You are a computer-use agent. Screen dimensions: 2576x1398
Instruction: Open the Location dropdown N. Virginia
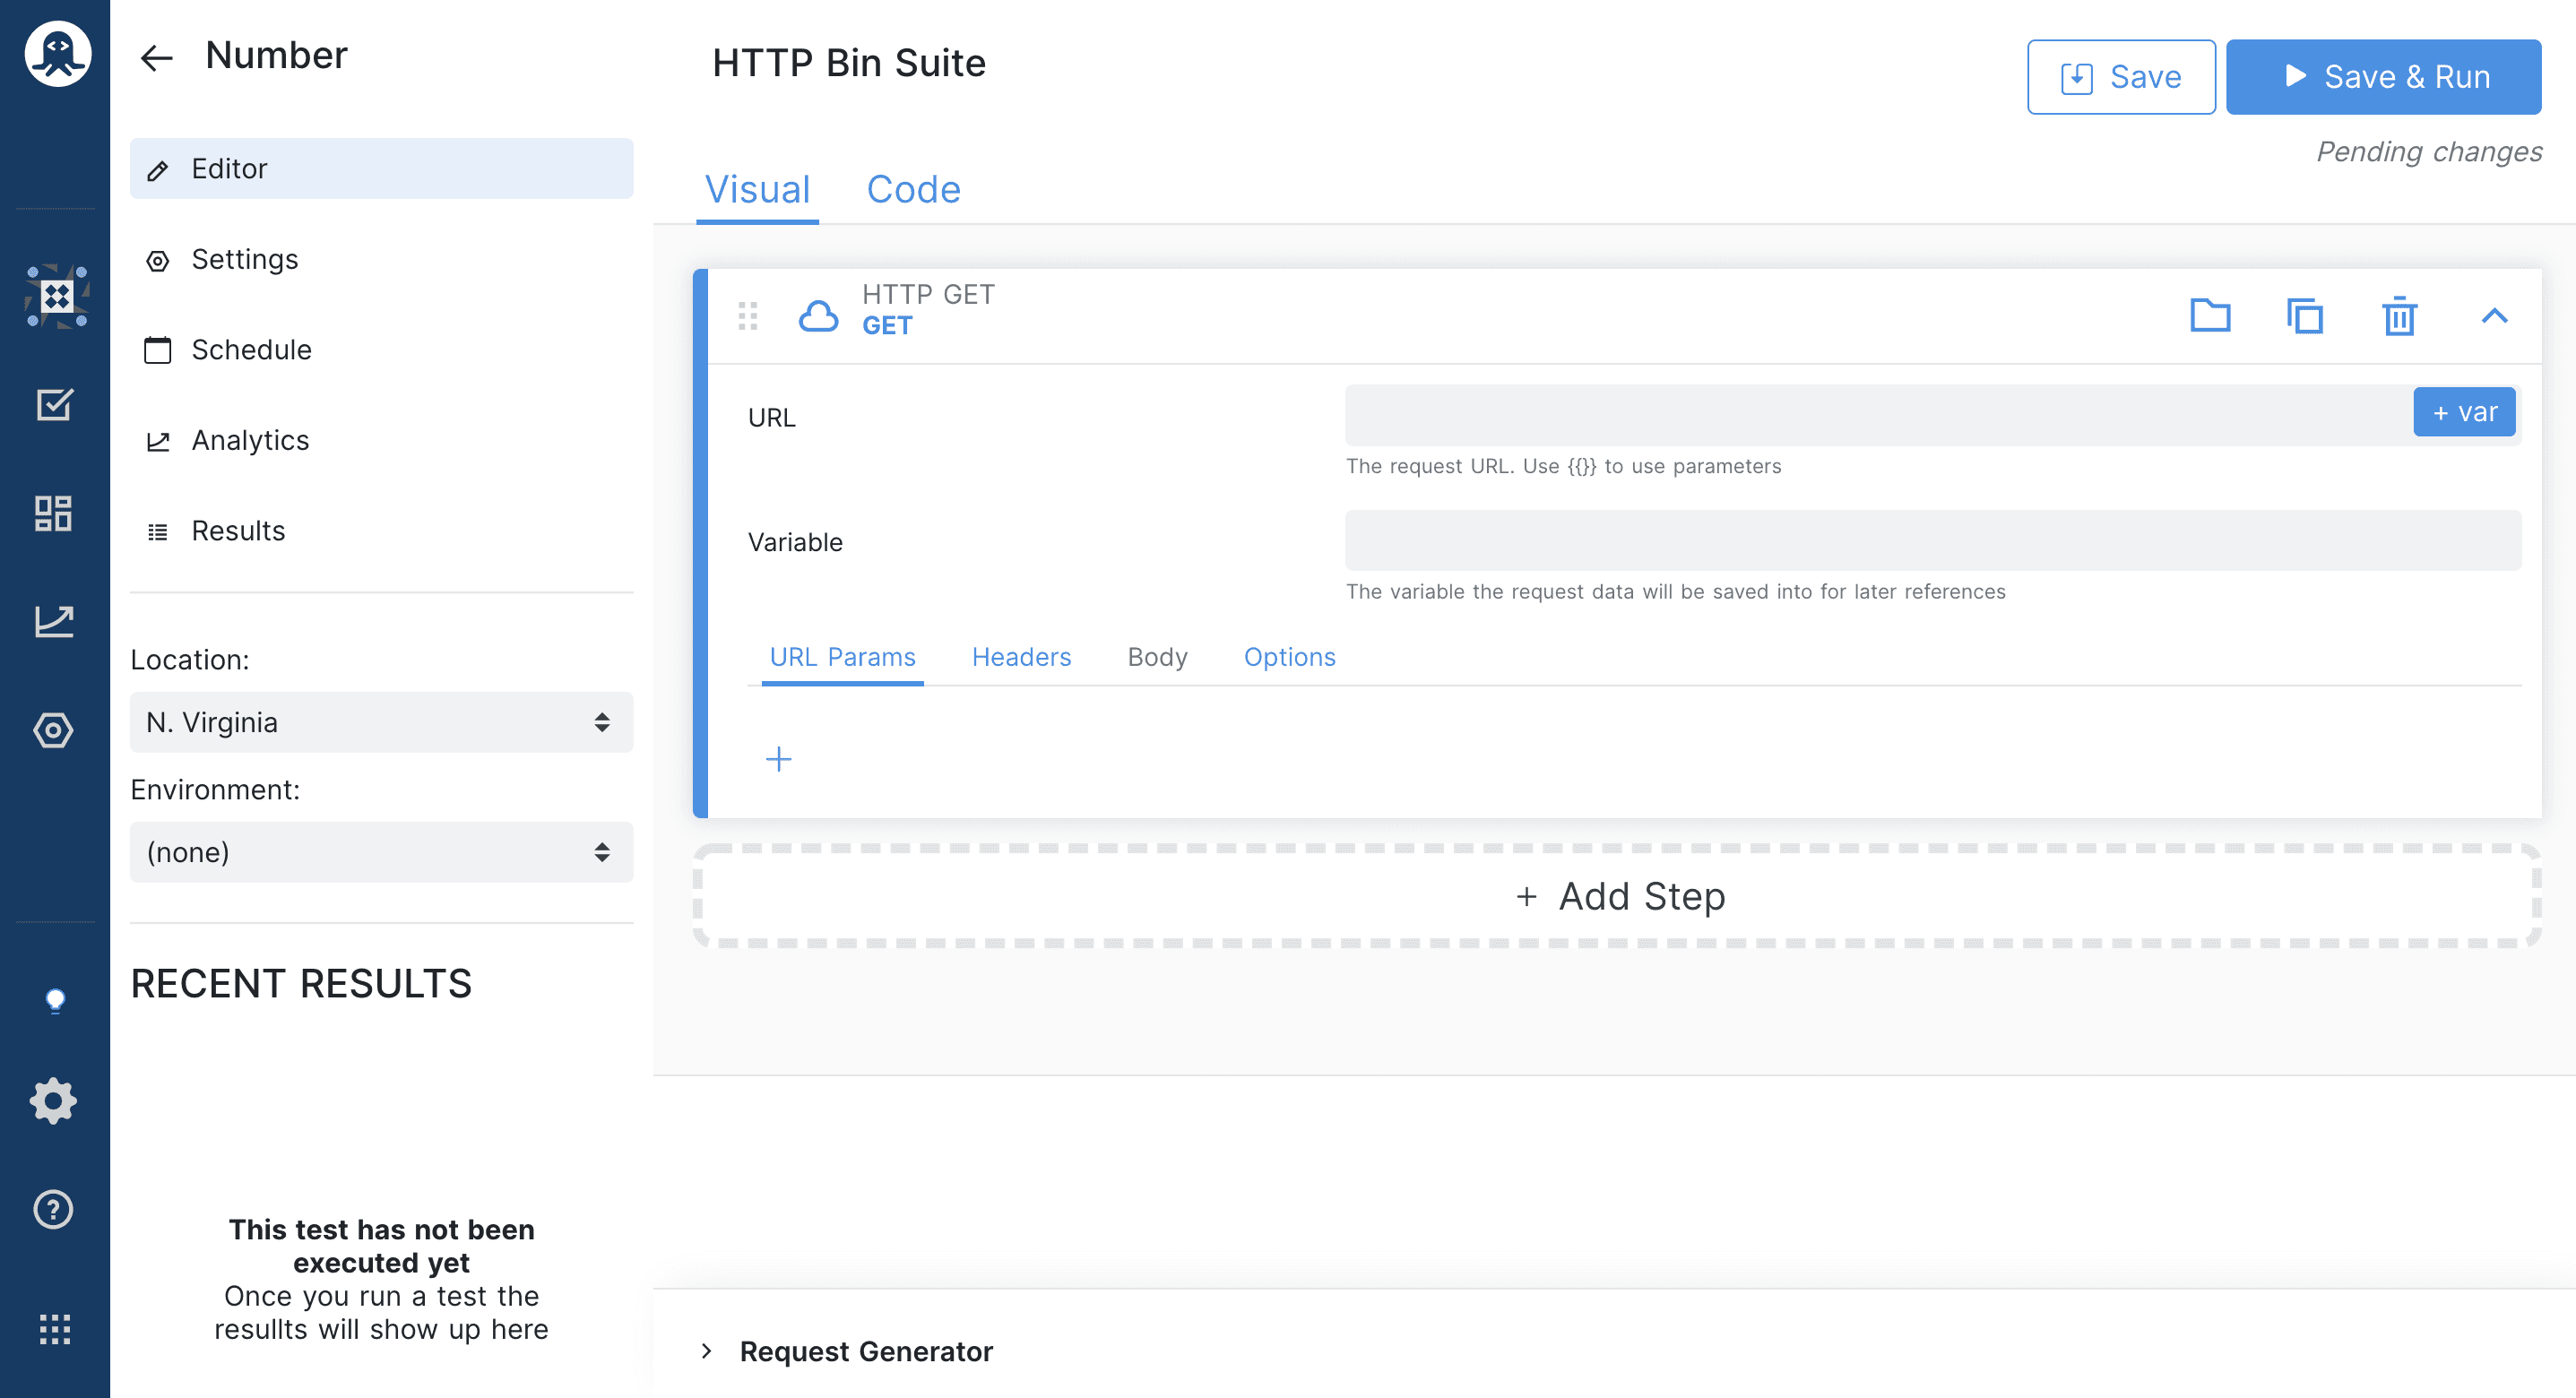tap(381, 722)
